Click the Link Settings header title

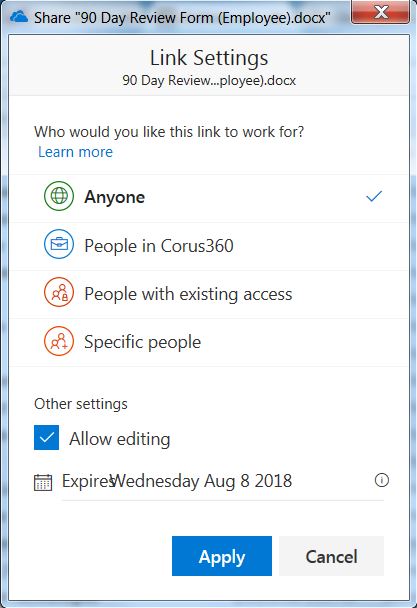(209, 58)
